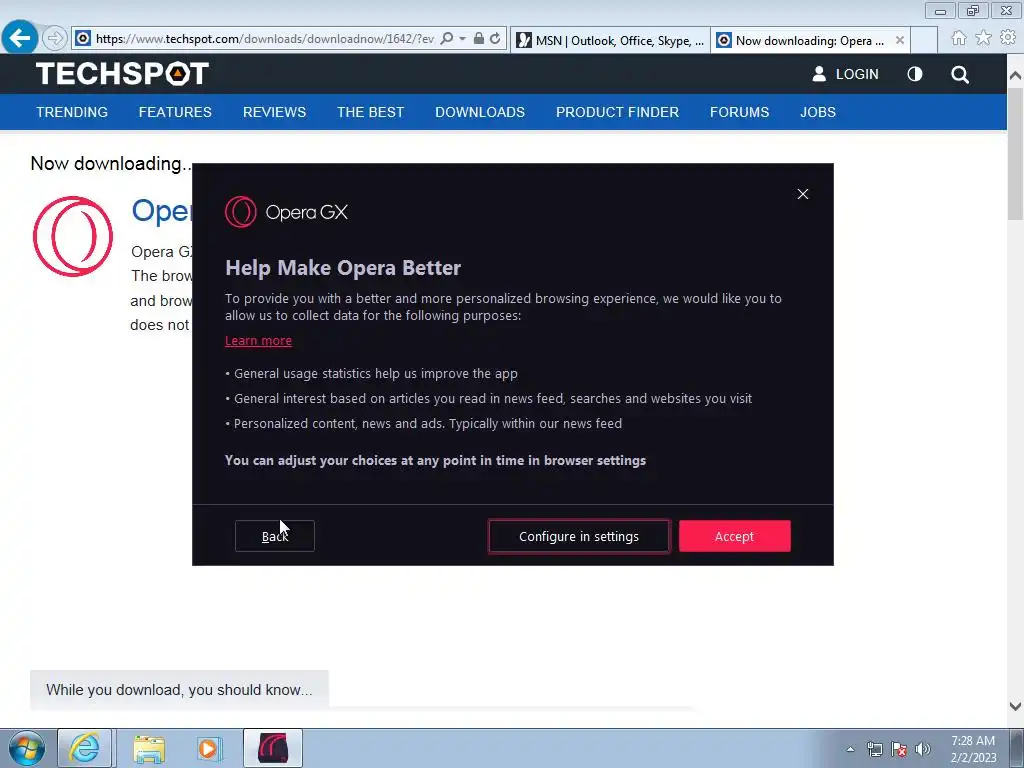Open the address bar dropdown arrow

[462, 39]
